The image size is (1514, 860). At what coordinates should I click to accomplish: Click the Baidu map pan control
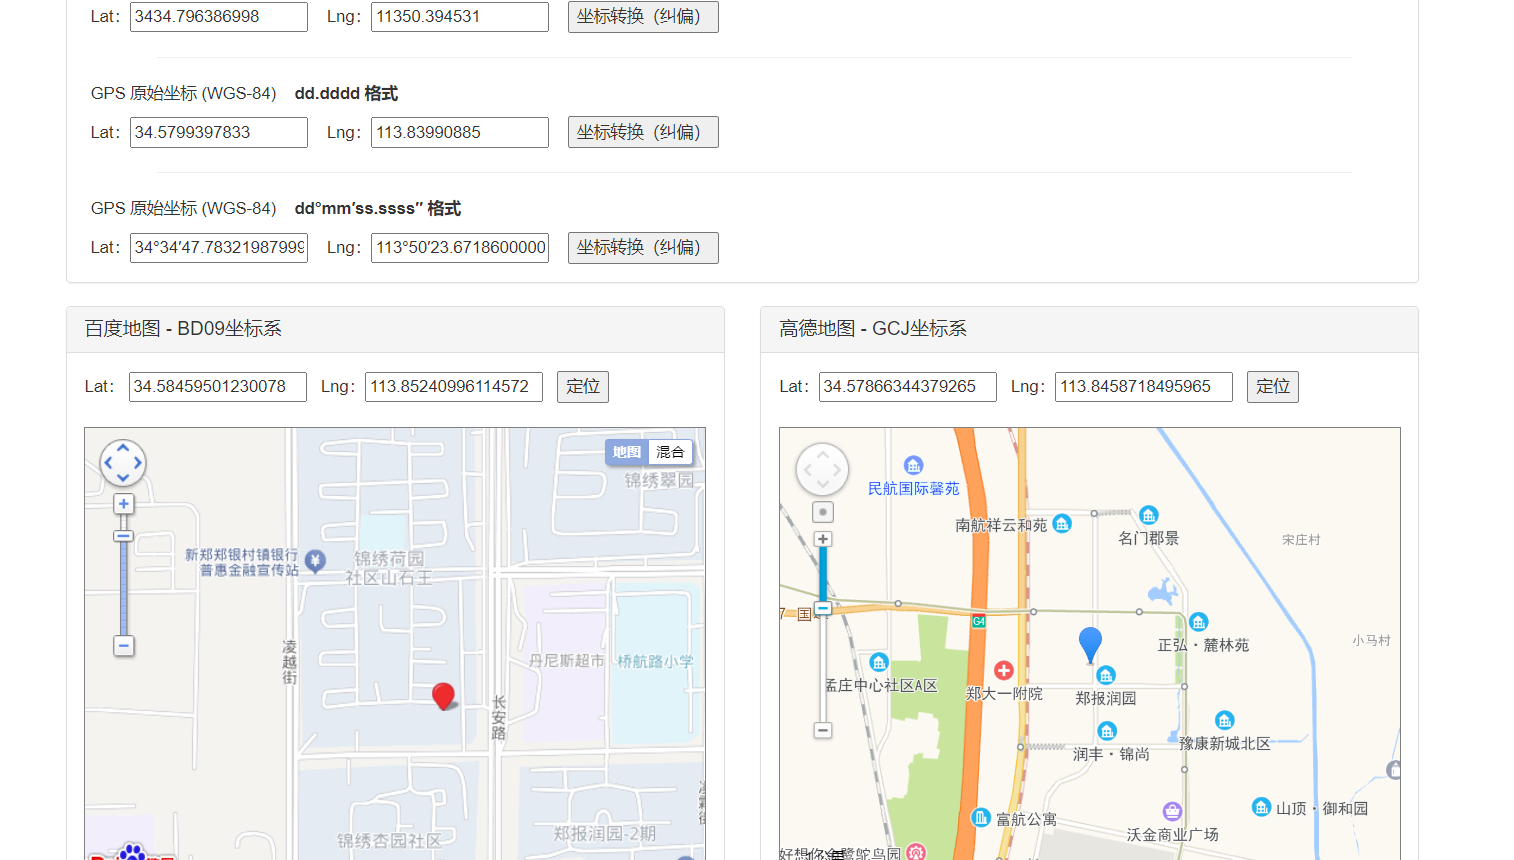(123, 463)
